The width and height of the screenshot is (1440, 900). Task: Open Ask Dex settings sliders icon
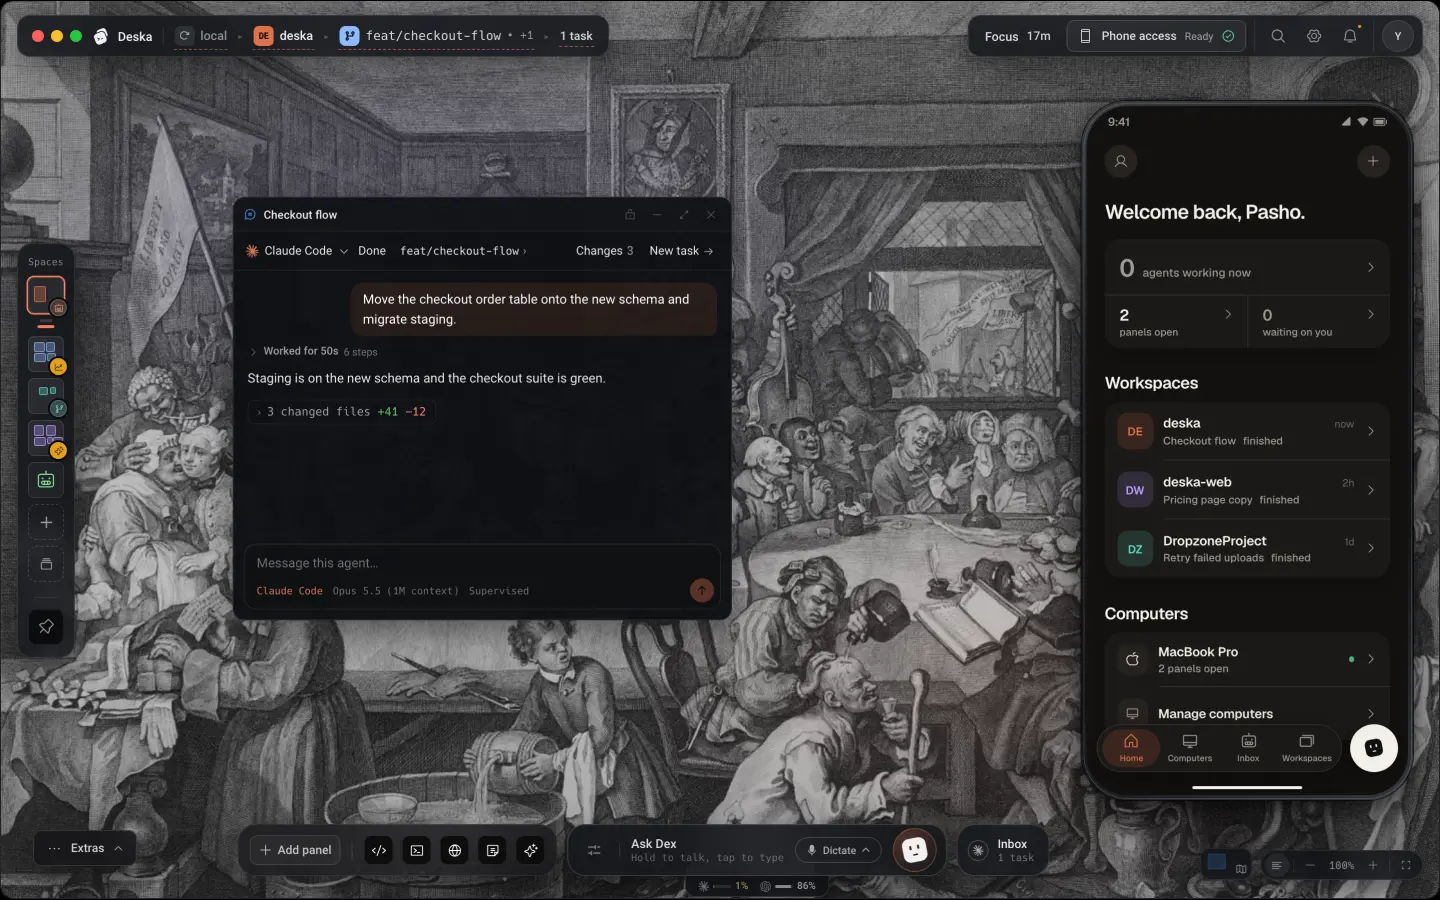(x=594, y=850)
